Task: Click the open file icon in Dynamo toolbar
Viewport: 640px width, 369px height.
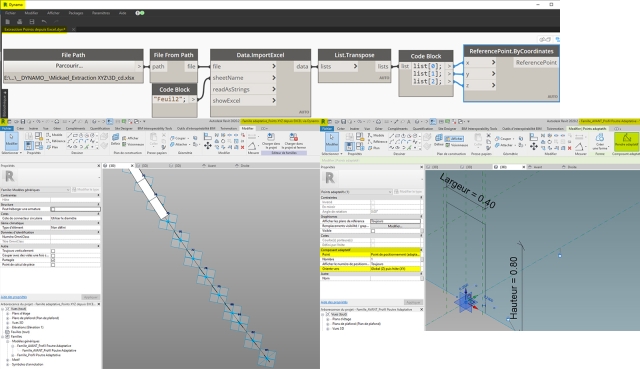Action: [x=19, y=22]
